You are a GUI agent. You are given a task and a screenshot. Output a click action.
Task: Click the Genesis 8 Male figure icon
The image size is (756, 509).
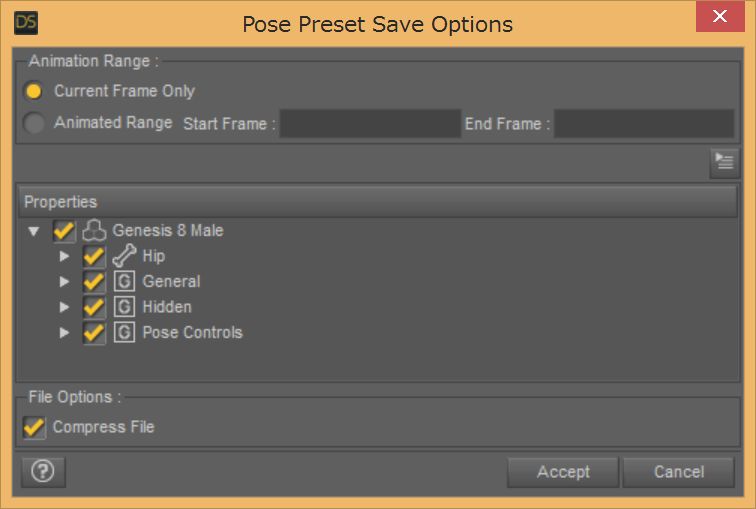coord(94,230)
